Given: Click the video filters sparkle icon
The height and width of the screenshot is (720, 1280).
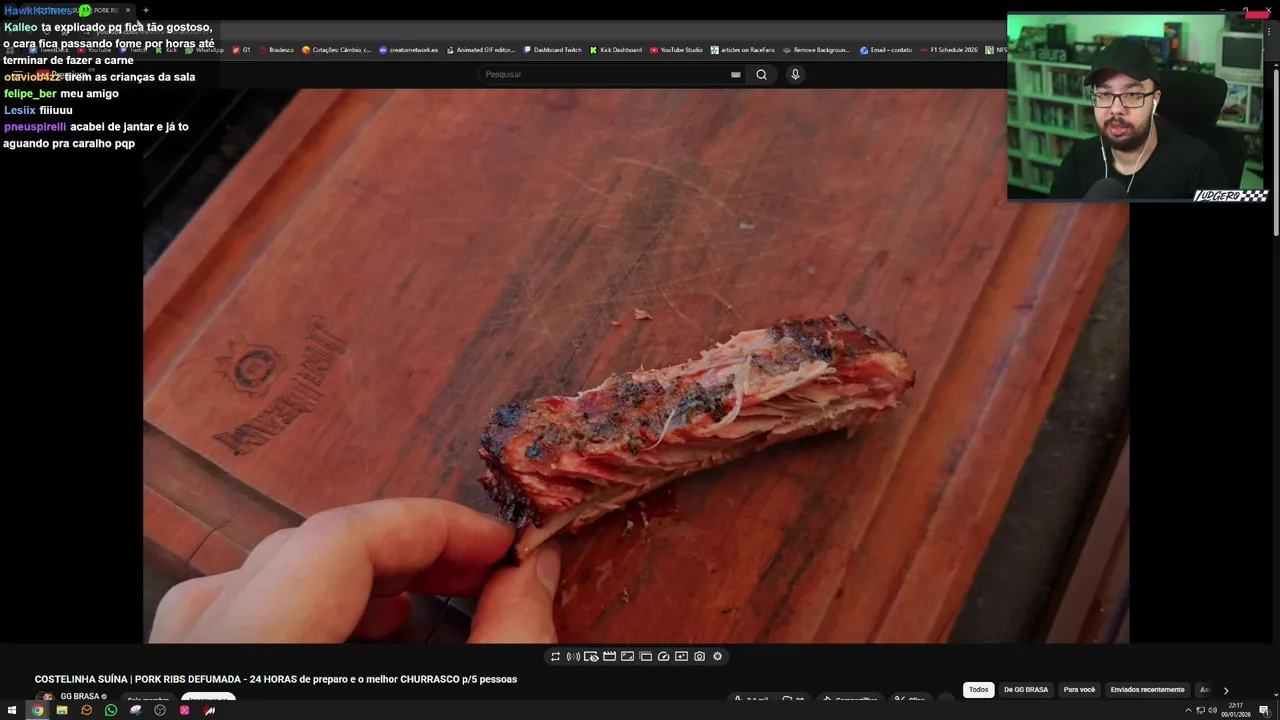Looking at the screenshot, I should tap(681, 657).
